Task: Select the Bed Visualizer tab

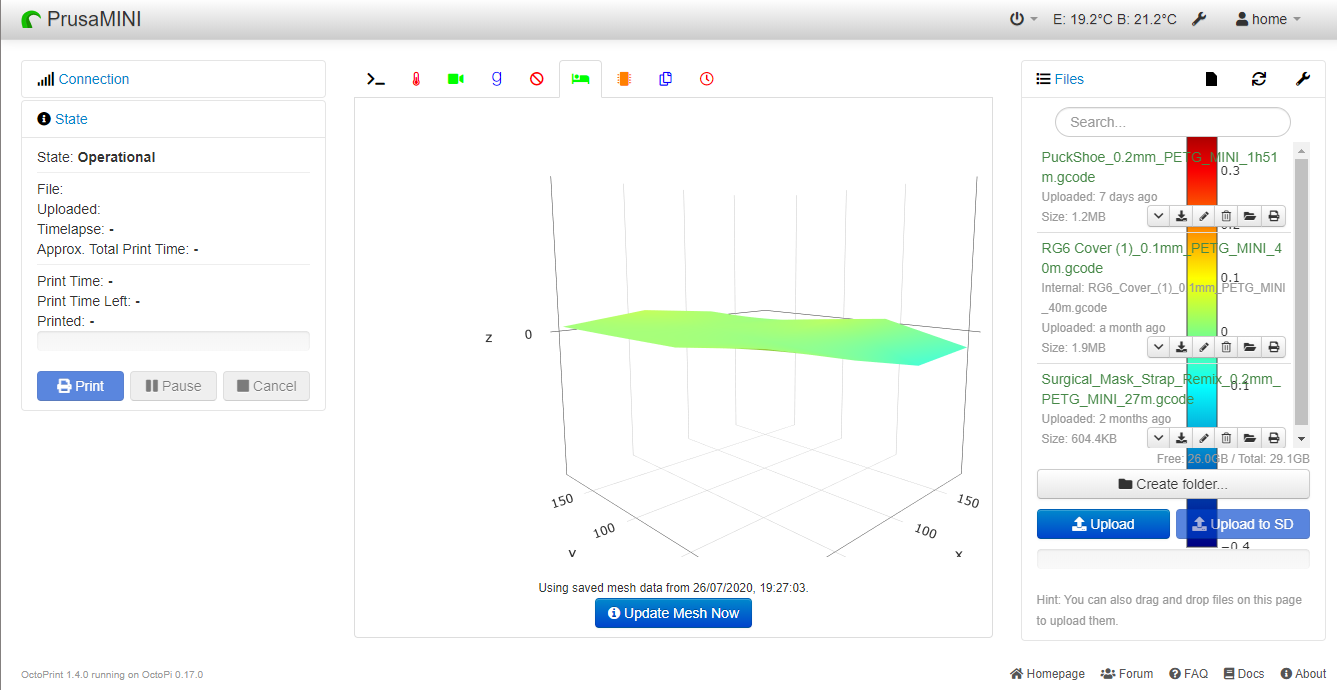Action: (x=580, y=79)
